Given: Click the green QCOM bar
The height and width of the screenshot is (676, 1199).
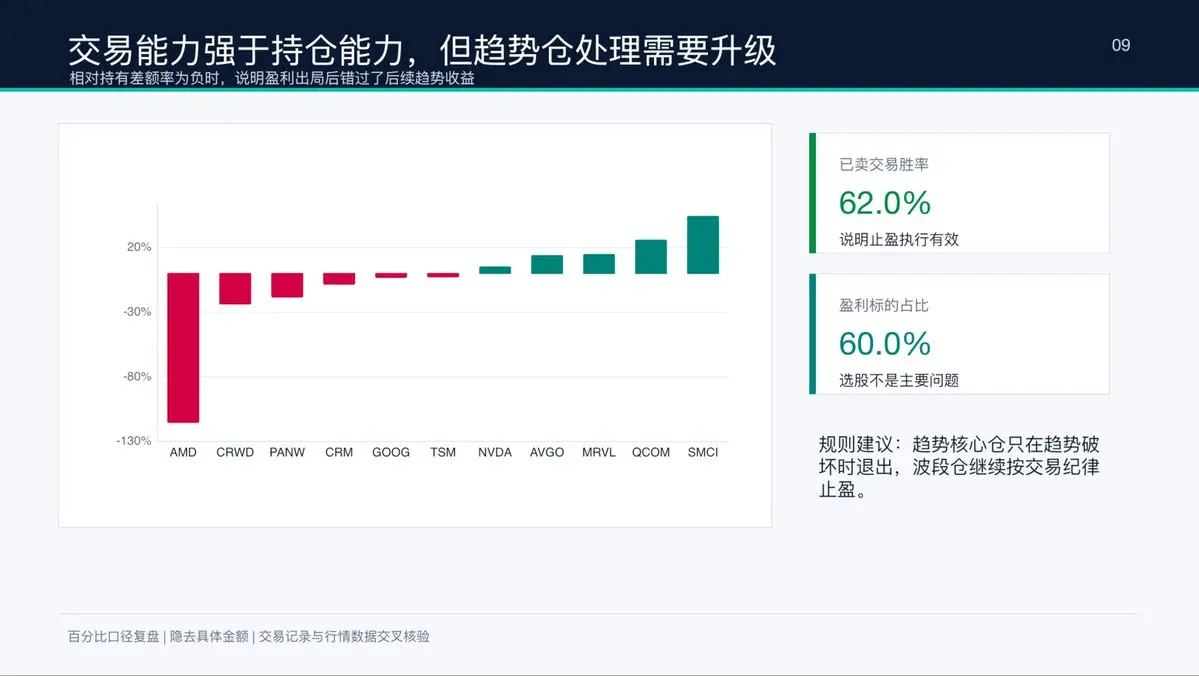Looking at the screenshot, I should point(651,256).
